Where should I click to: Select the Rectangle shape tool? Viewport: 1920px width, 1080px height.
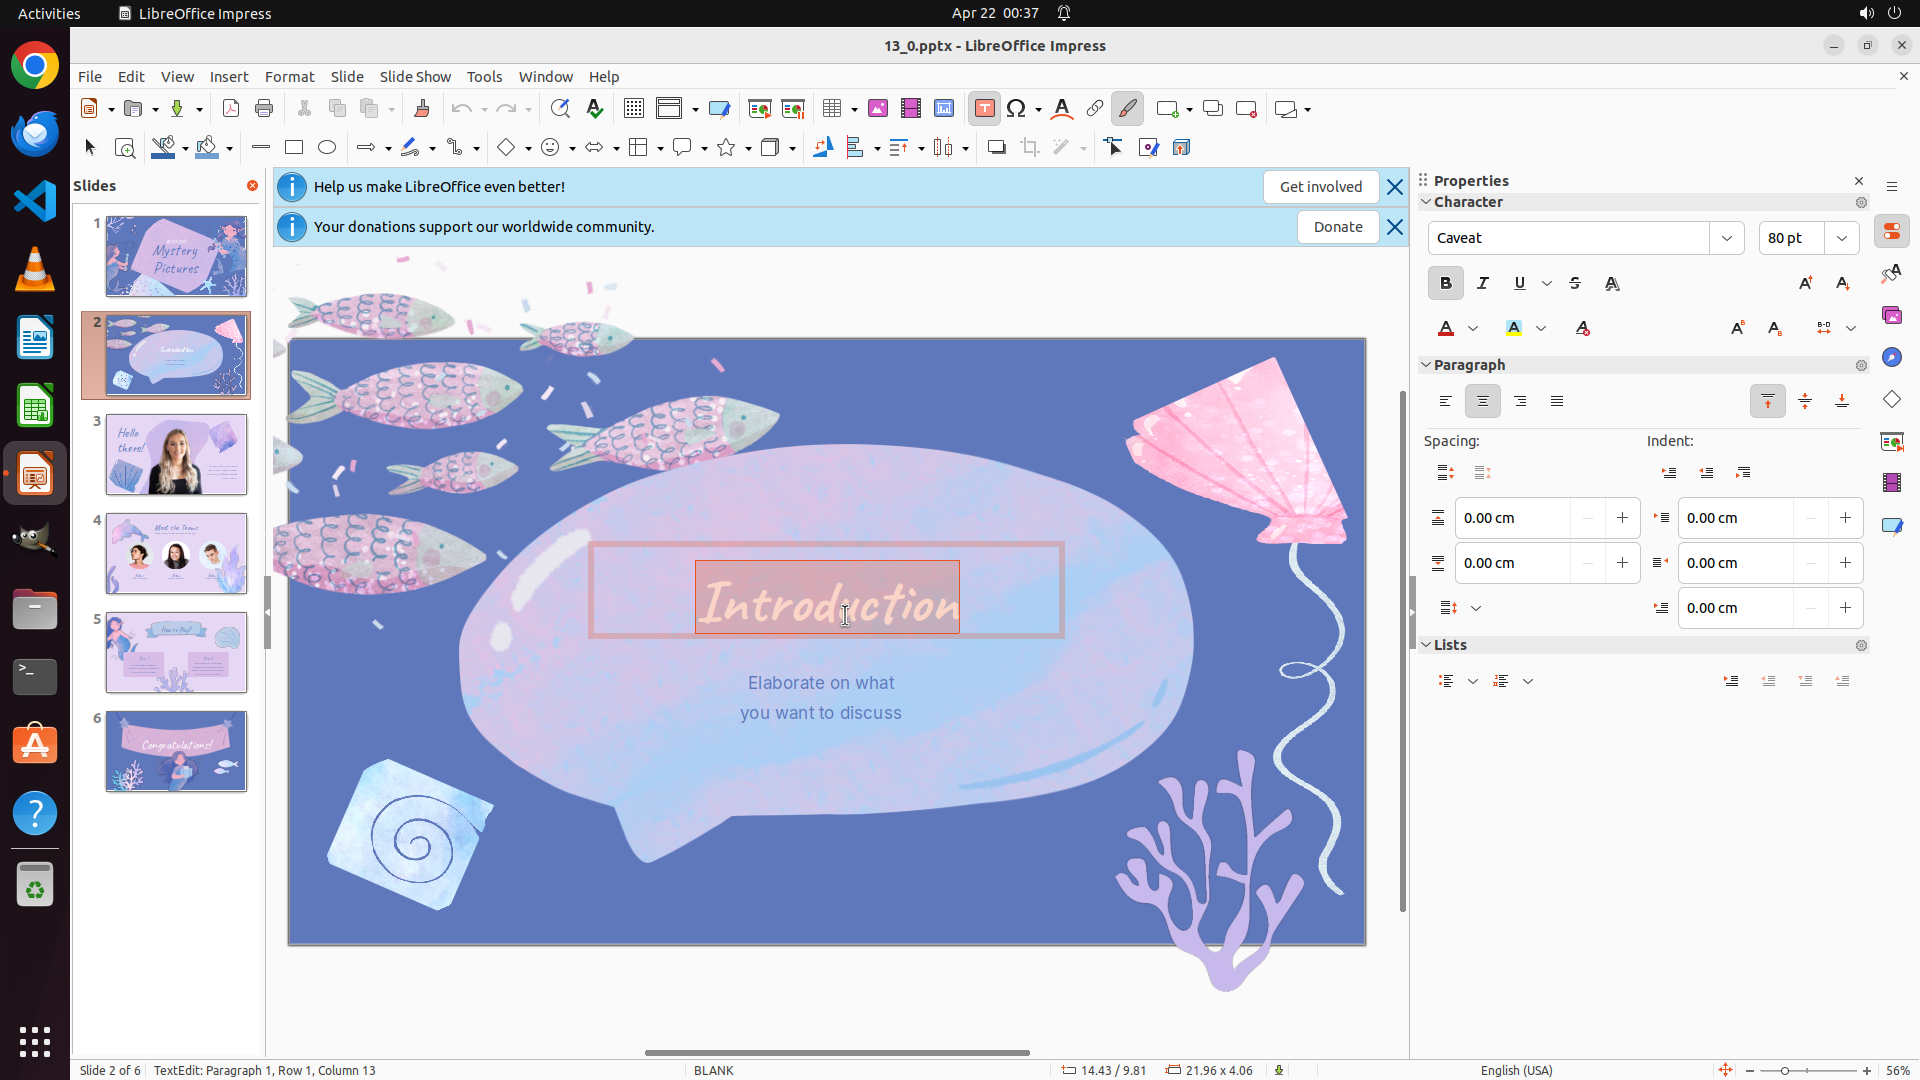coord(294,148)
